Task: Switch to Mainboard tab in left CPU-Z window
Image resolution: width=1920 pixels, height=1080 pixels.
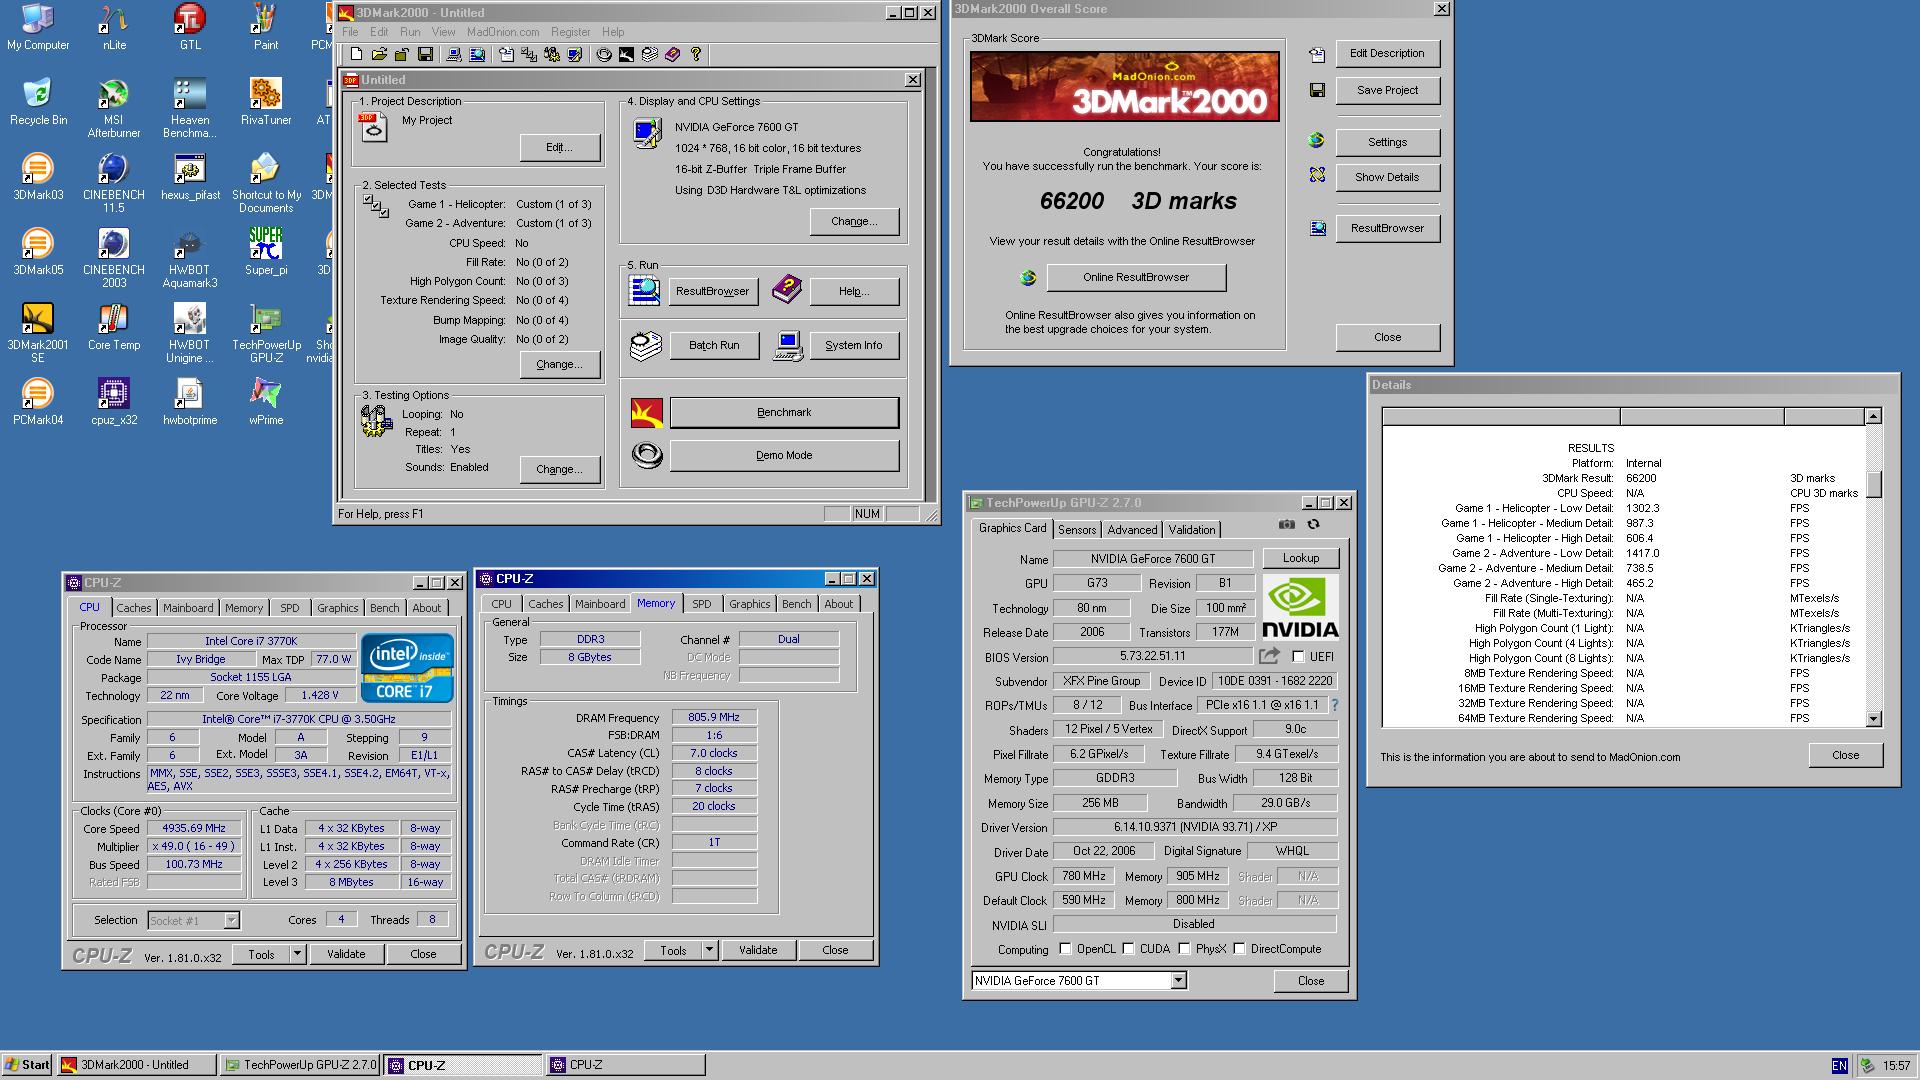Action: point(188,608)
